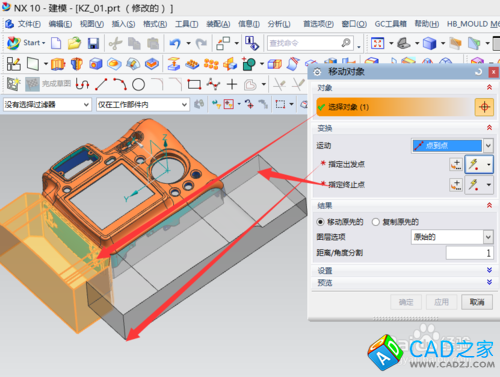Open the 分析(L) menu

(279, 24)
